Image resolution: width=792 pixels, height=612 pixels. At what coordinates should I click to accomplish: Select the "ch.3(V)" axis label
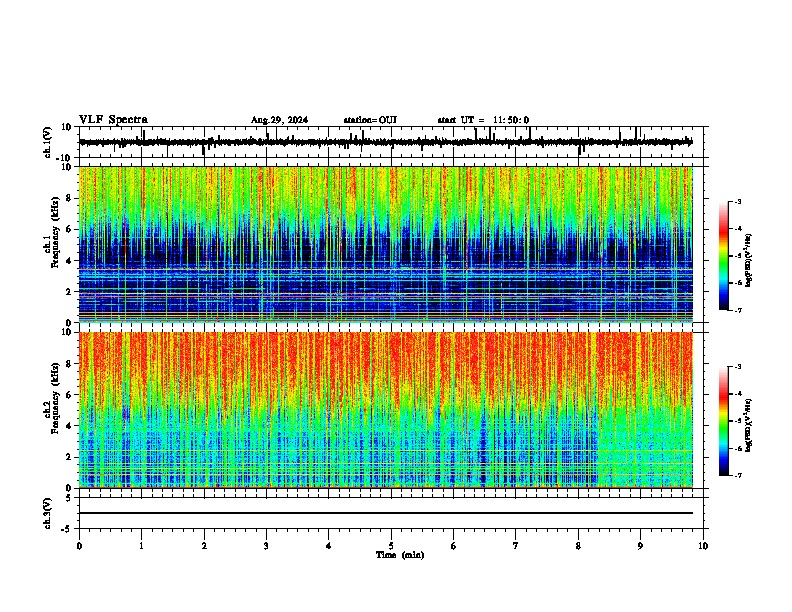click(48, 514)
